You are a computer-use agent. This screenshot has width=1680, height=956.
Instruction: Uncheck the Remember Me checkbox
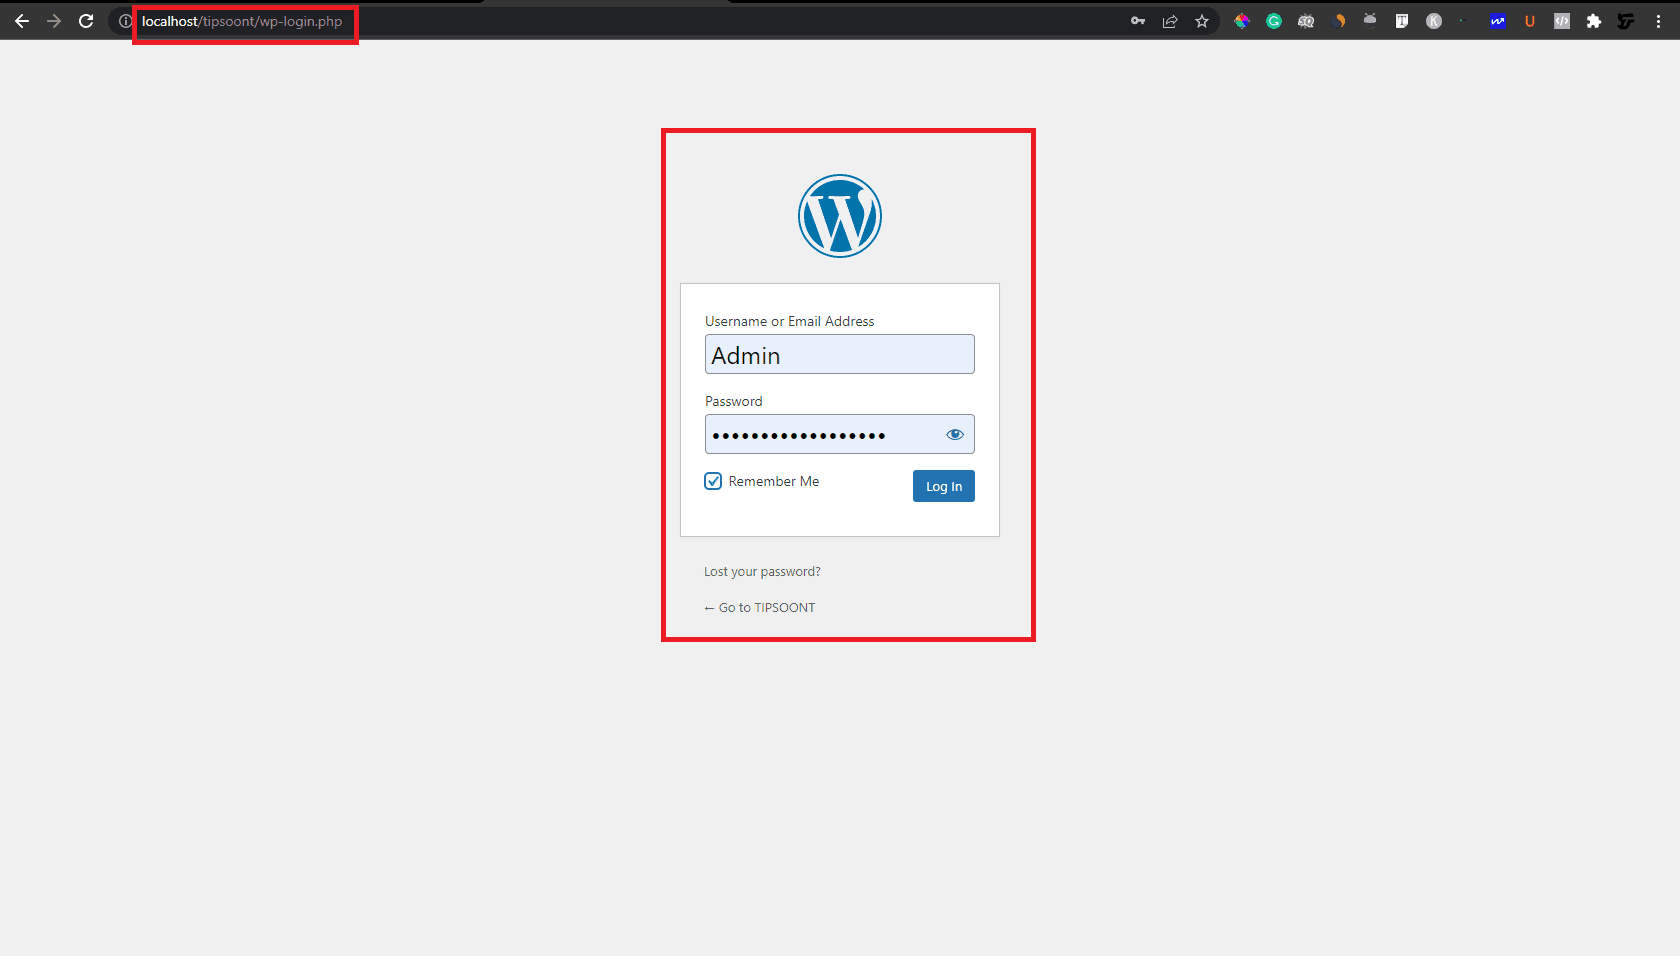[713, 481]
